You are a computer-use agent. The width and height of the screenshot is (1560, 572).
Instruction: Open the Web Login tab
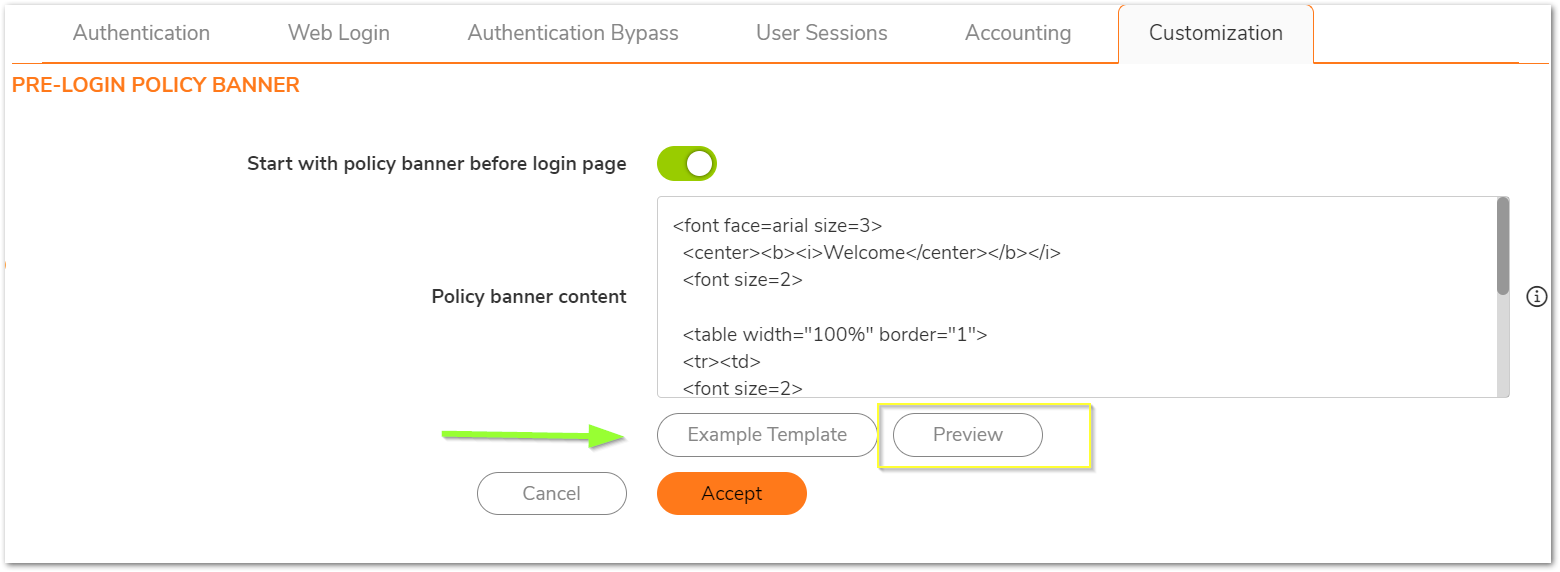339,33
